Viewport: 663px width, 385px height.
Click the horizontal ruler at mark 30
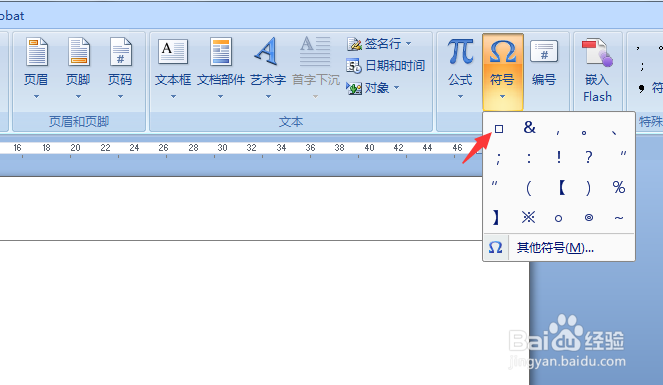pos(222,148)
